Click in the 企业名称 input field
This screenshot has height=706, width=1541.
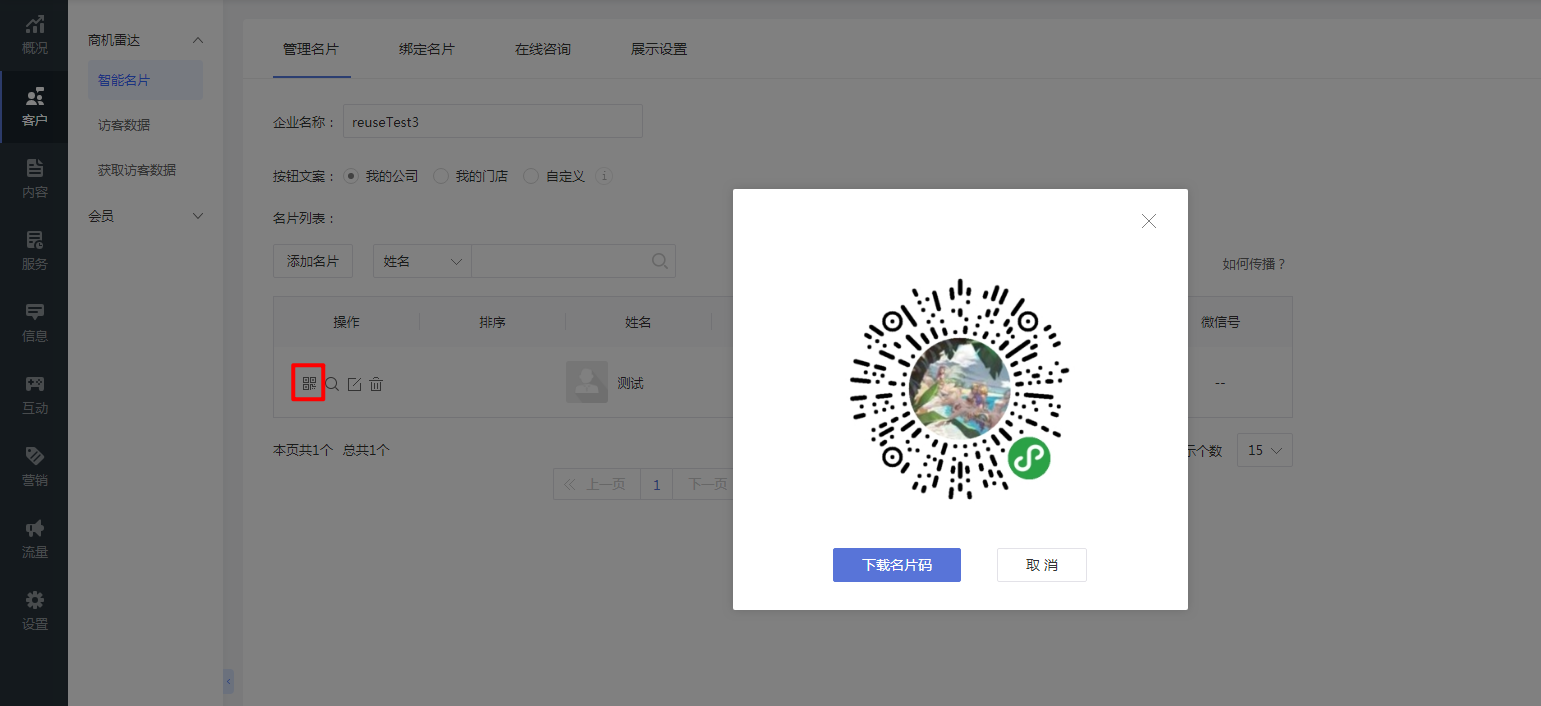493,121
